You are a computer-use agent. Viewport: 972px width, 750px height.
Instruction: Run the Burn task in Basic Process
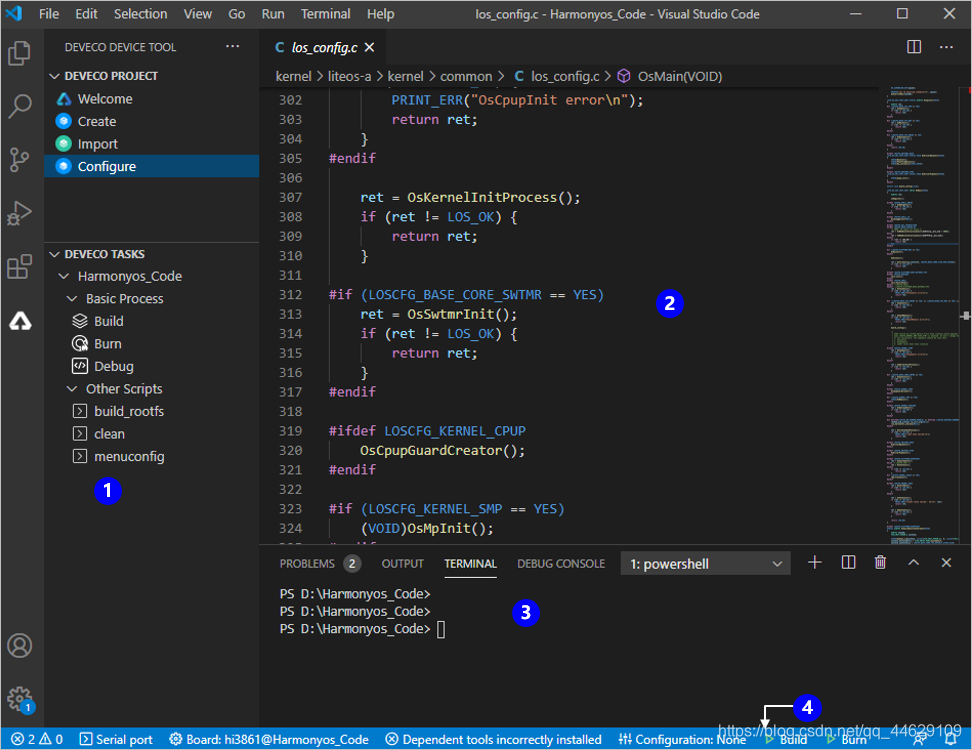coord(152,343)
